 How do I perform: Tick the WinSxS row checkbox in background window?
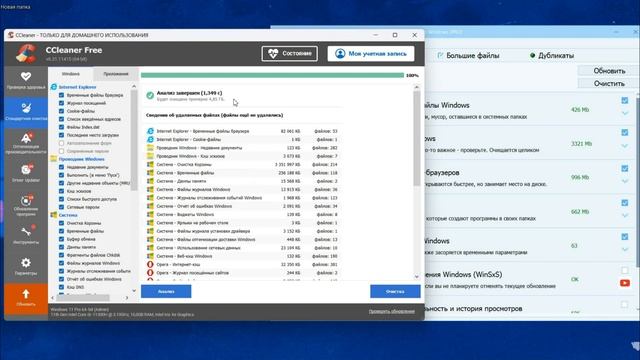[x=624, y=270]
